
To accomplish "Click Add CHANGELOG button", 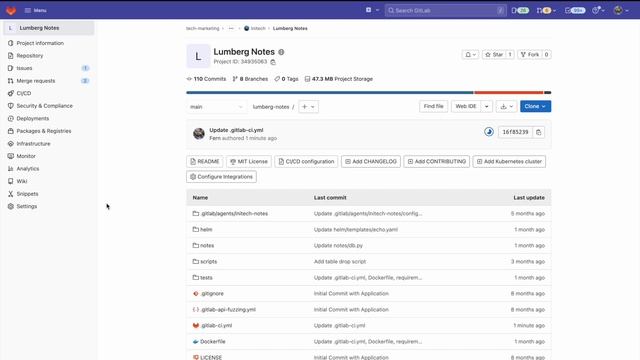I will [371, 162].
